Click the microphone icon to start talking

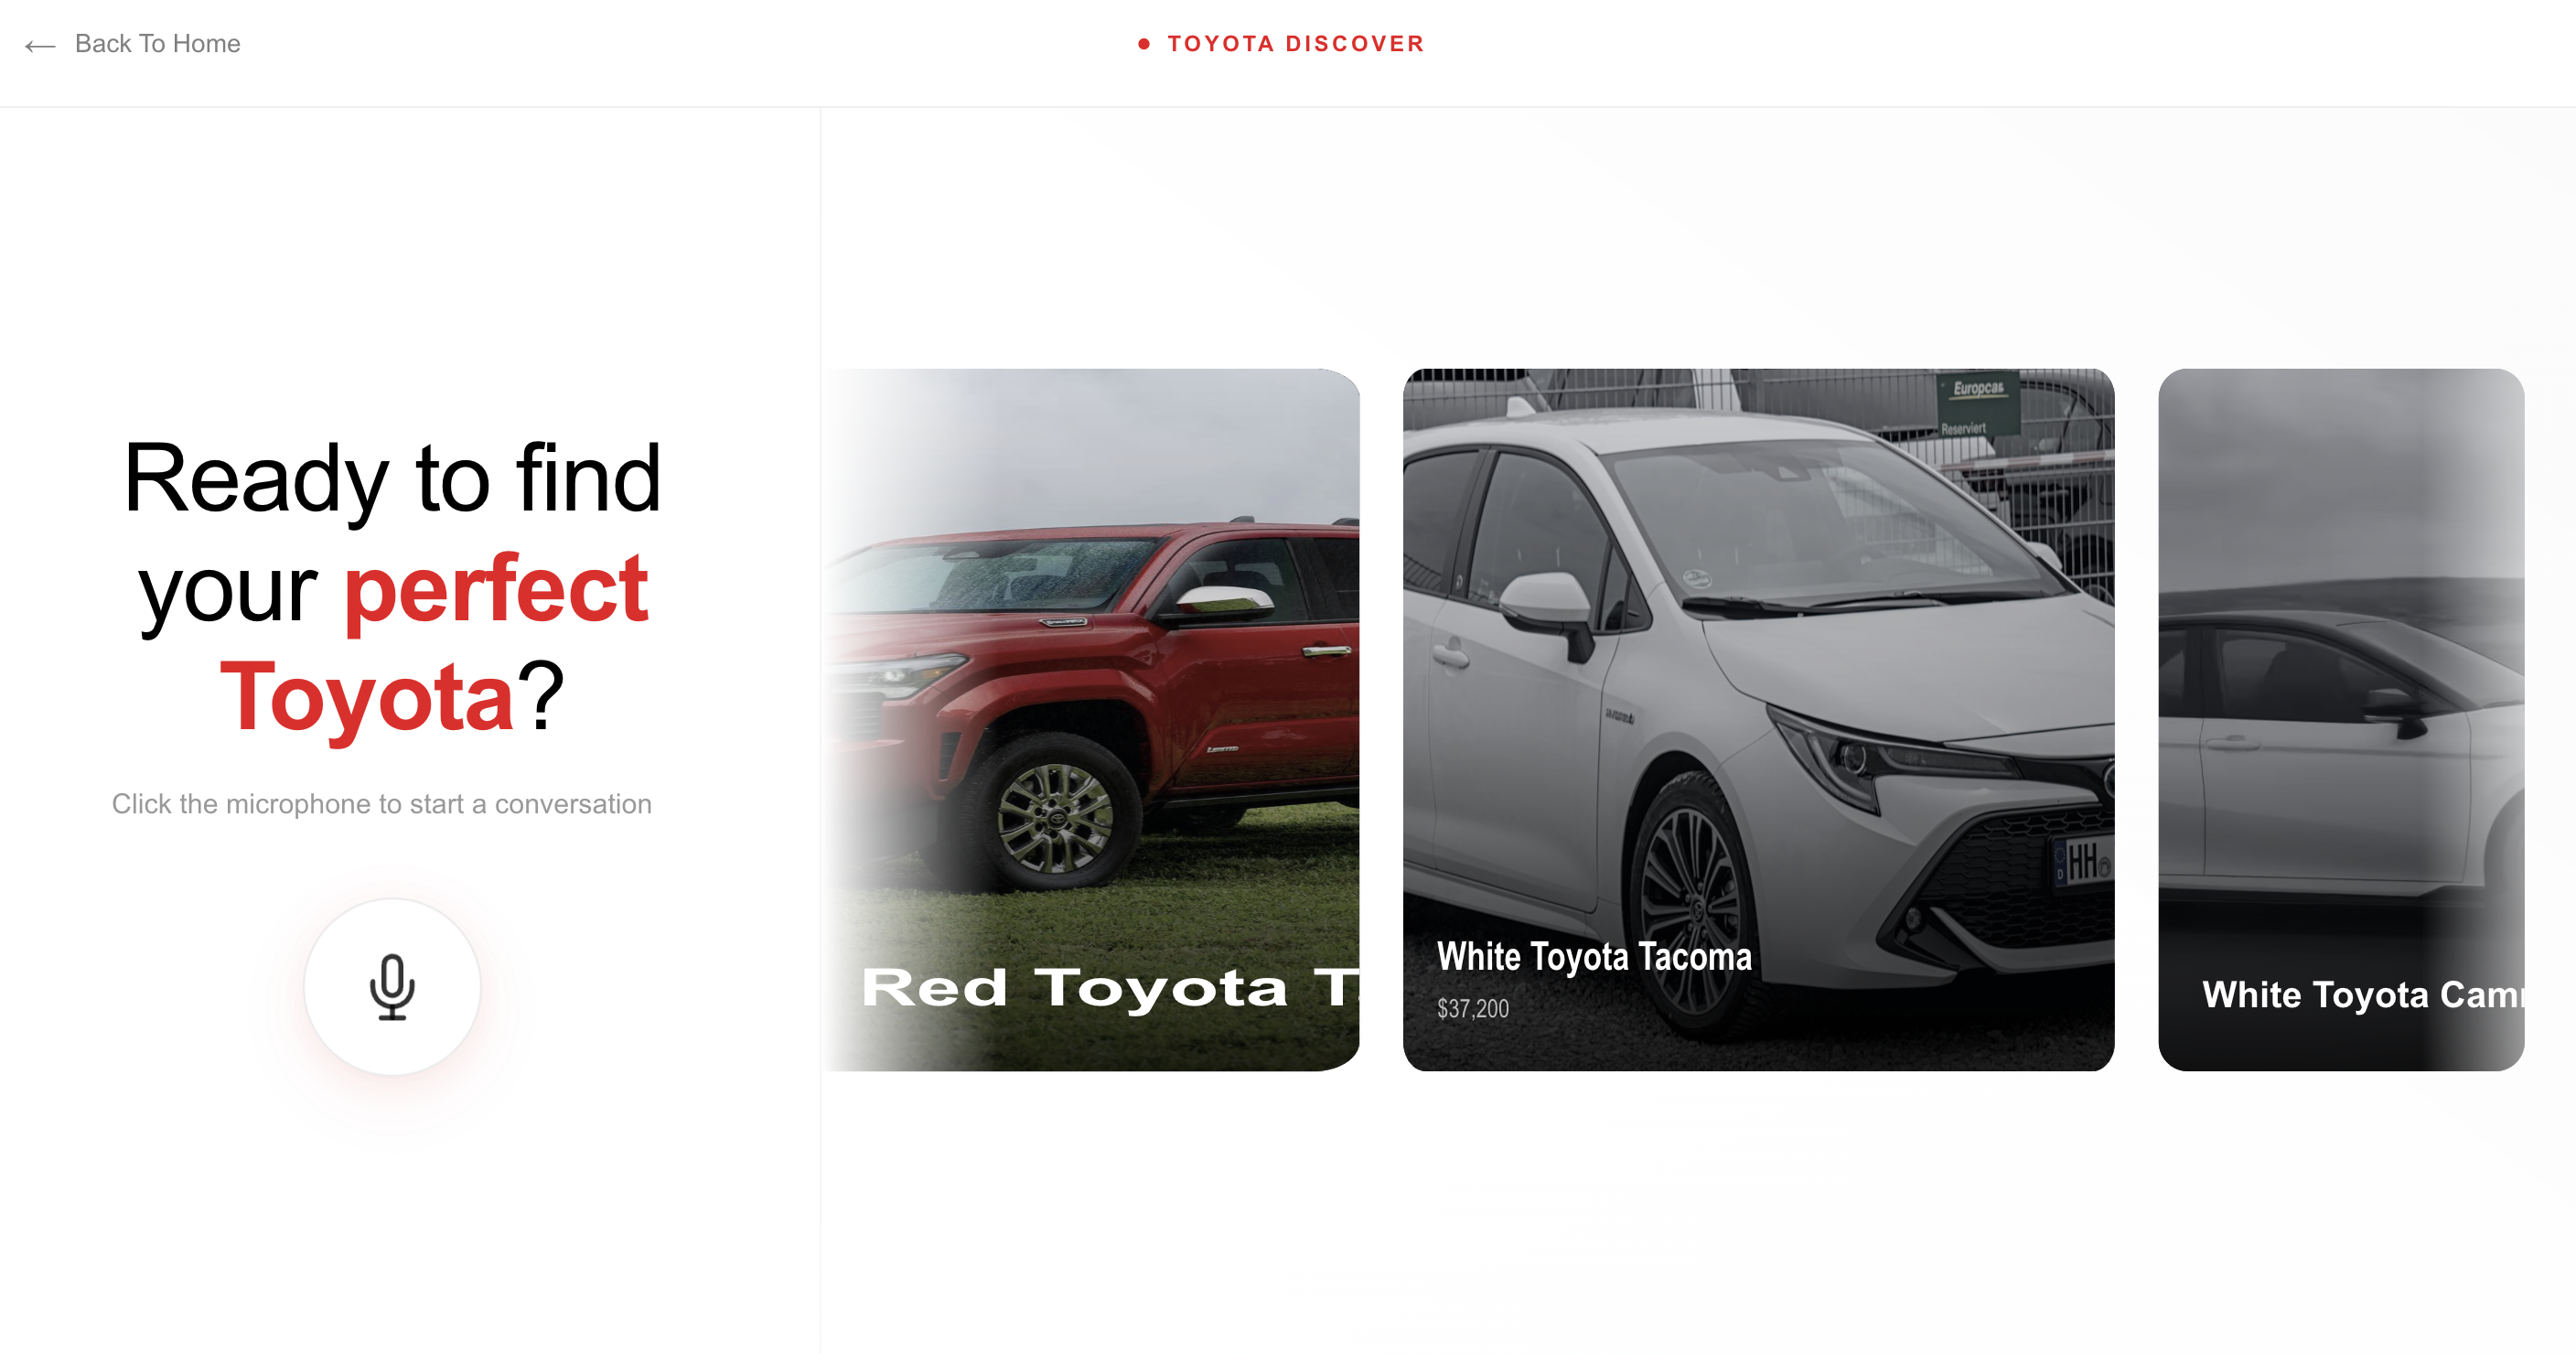click(x=392, y=986)
